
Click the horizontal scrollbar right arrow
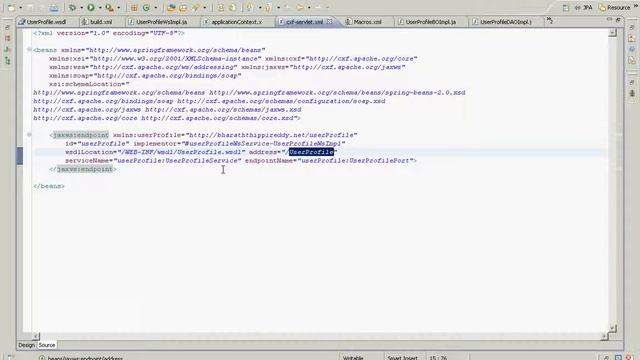[604, 336]
